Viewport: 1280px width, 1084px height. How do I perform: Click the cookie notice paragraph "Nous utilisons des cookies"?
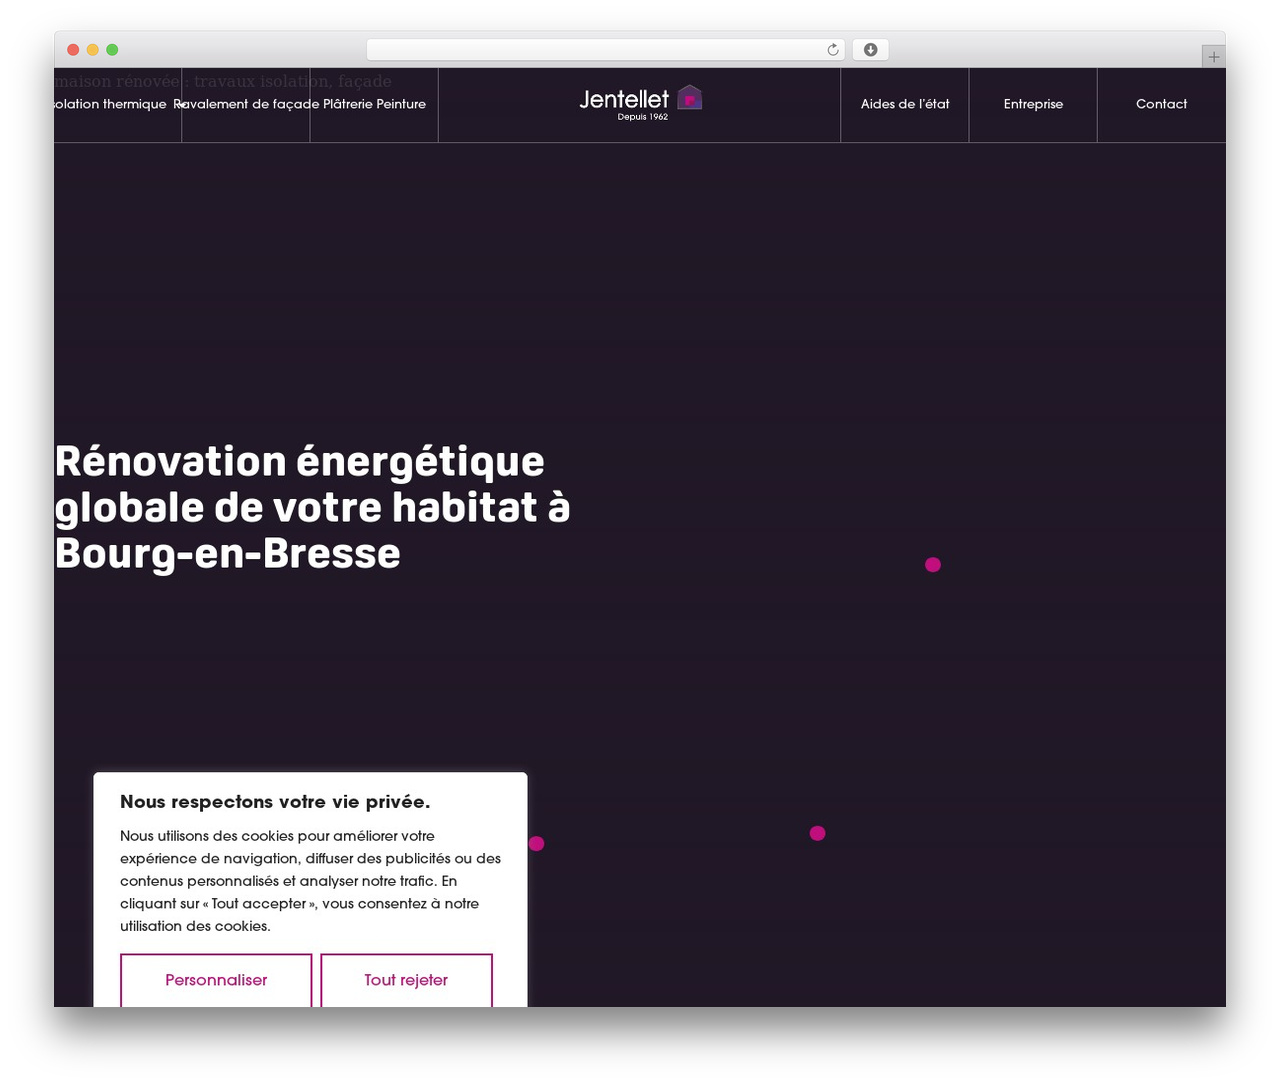(x=310, y=881)
